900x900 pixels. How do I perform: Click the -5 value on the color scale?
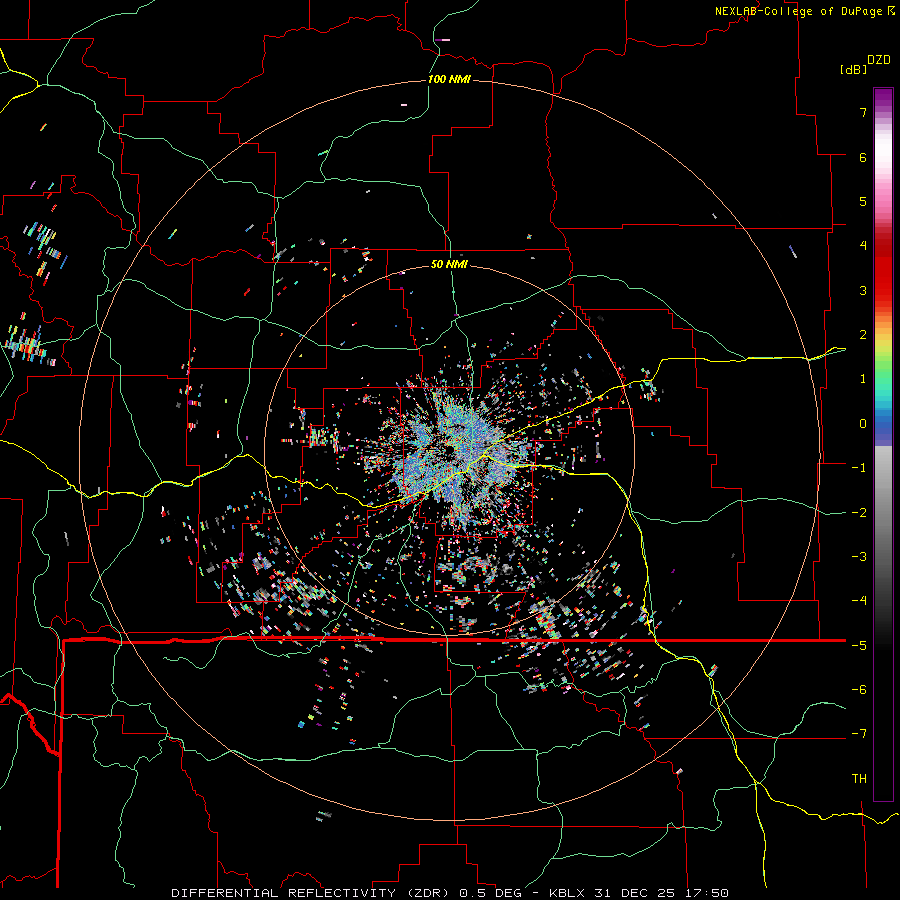click(x=859, y=645)
